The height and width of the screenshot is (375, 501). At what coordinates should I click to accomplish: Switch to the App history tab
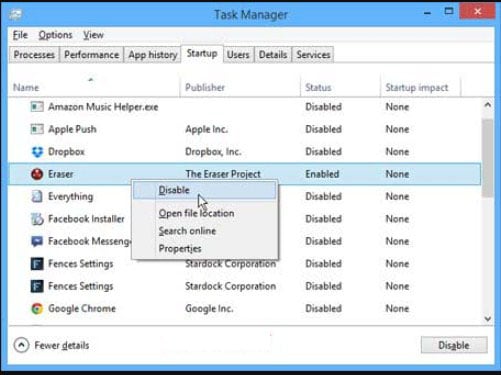coord(153,55)
